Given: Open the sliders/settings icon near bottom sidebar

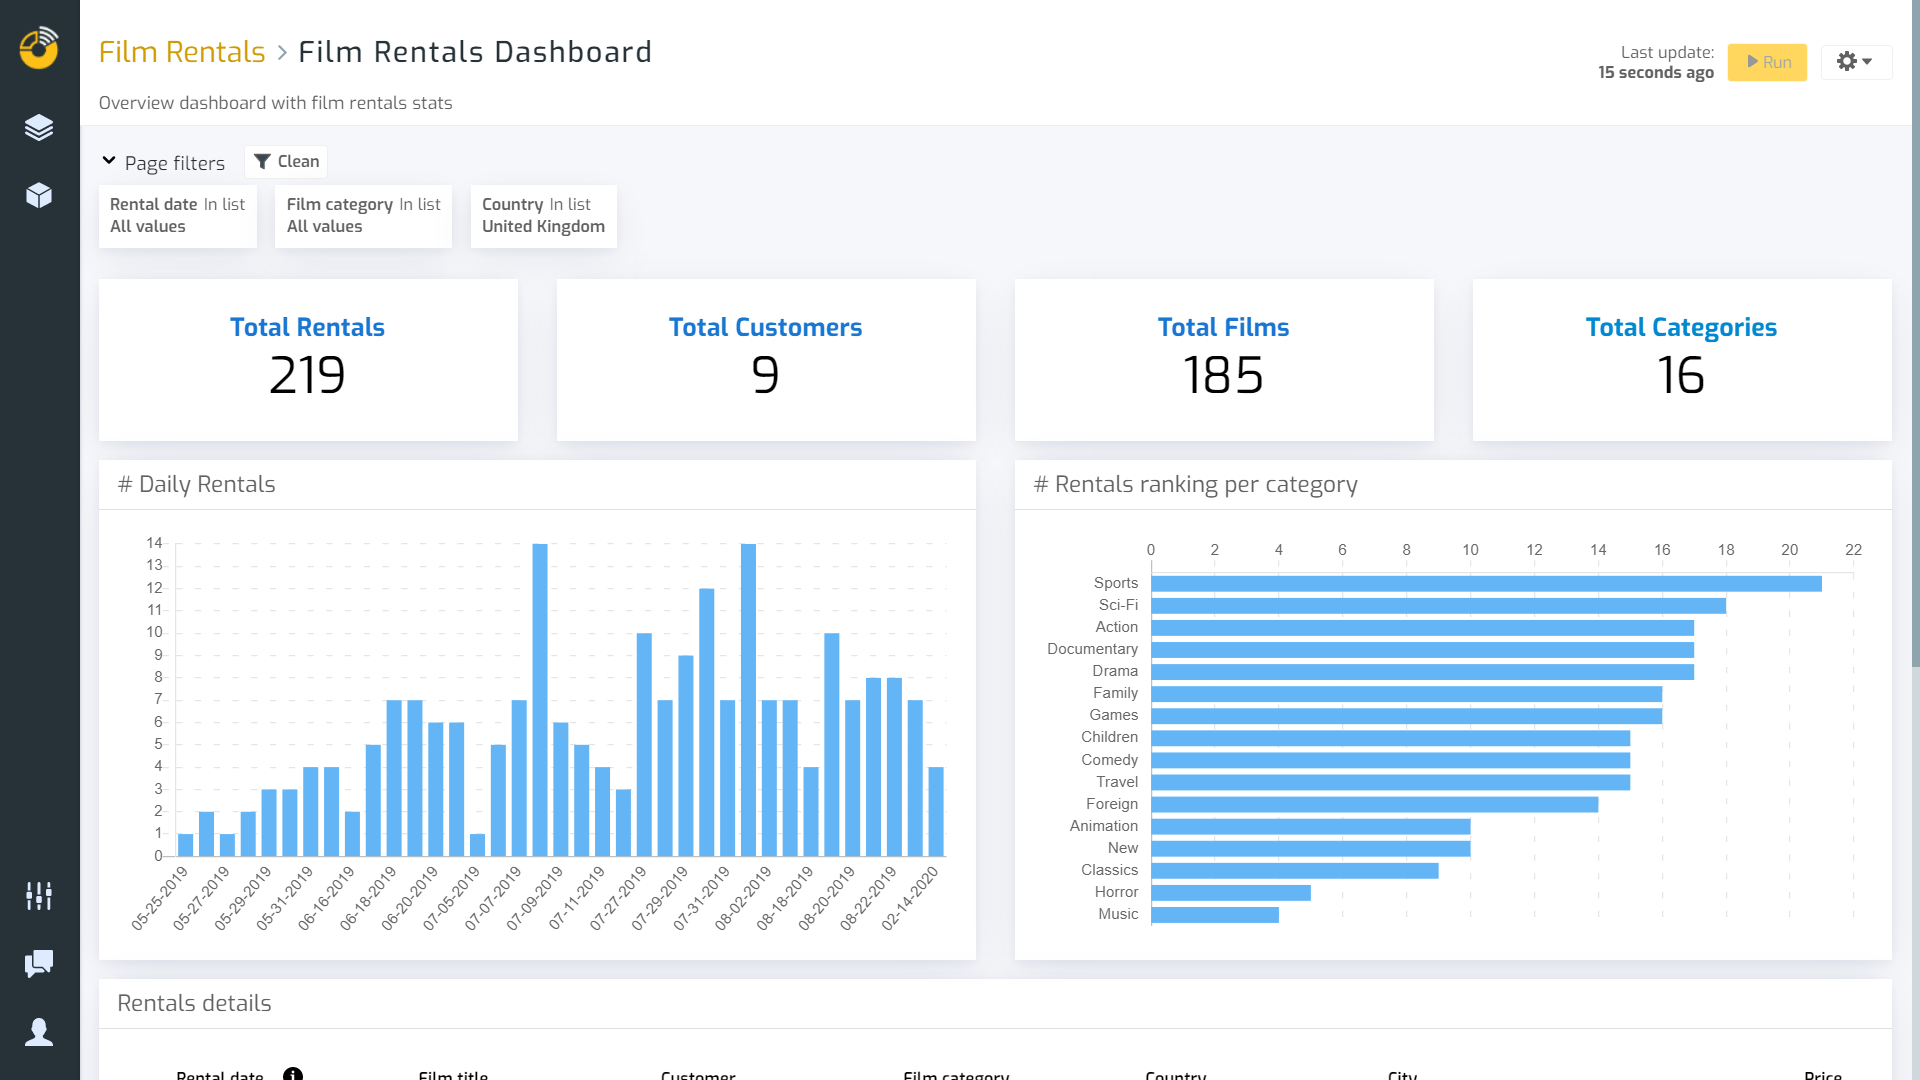Looking at the screenshot, I should coord(38,896).
